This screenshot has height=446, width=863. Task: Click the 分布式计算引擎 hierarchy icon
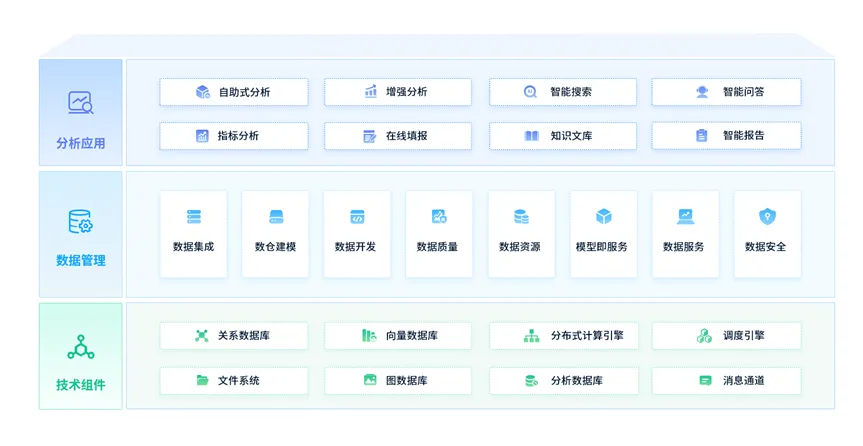[x=531, y=335]
